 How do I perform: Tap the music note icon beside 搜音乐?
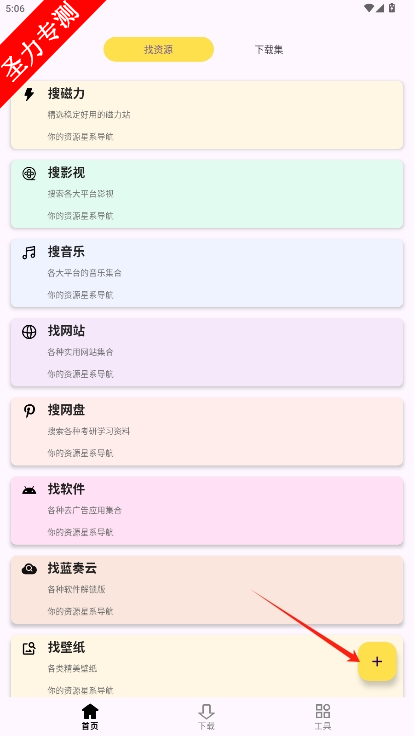click(x=29, y=253)
